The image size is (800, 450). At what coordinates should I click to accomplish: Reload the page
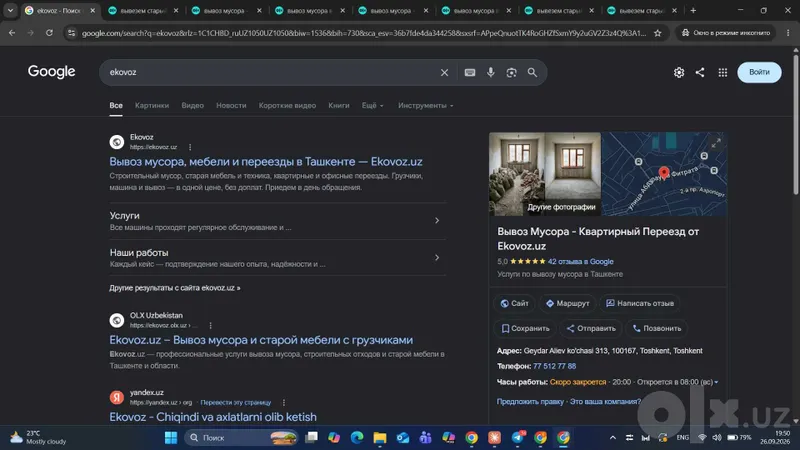[49, 33]
